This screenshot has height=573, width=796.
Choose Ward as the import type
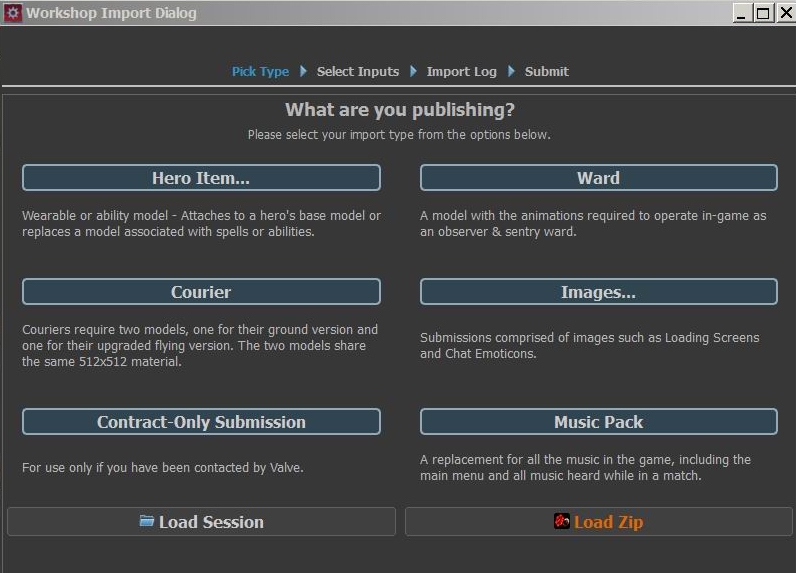pos(598,178)
